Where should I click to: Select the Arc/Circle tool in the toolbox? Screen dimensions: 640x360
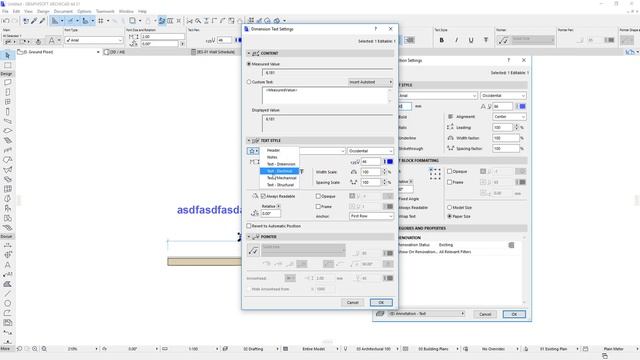pyautogui.click(x=7, y=303)
